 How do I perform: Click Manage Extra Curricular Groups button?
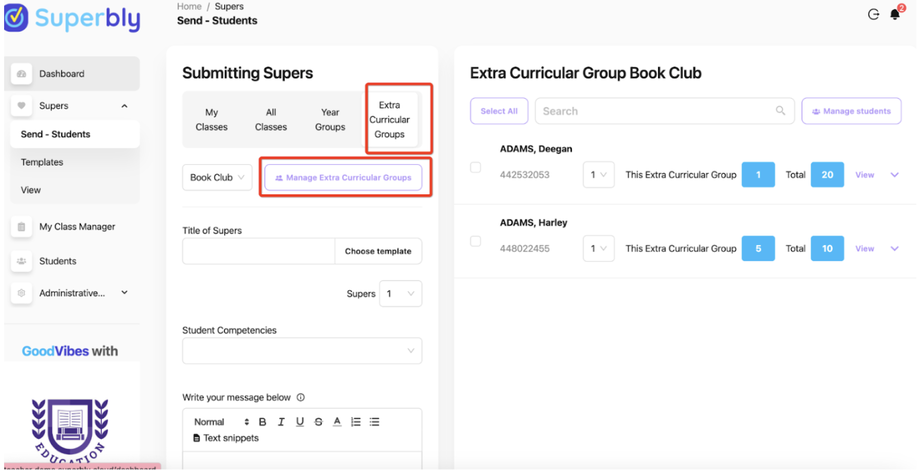[343, 177]
